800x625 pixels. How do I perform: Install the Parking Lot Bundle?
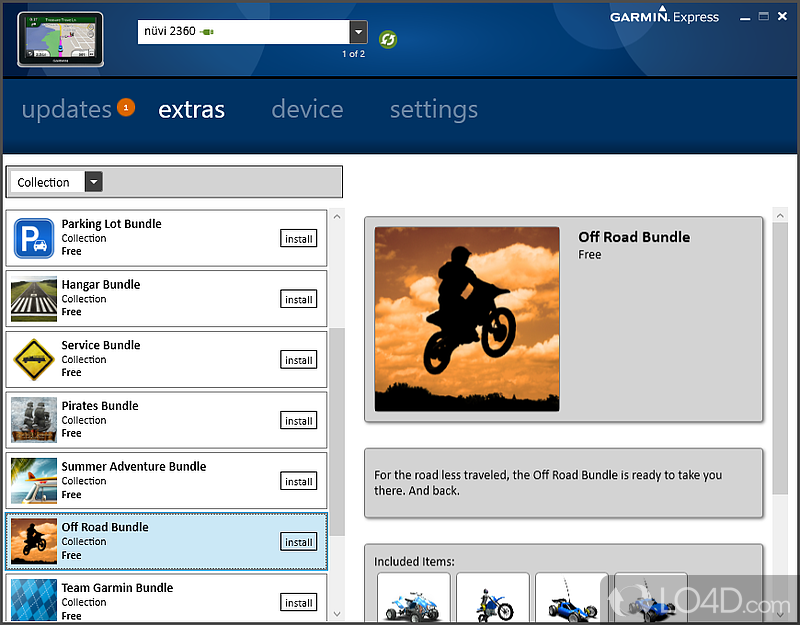point(298,239)
